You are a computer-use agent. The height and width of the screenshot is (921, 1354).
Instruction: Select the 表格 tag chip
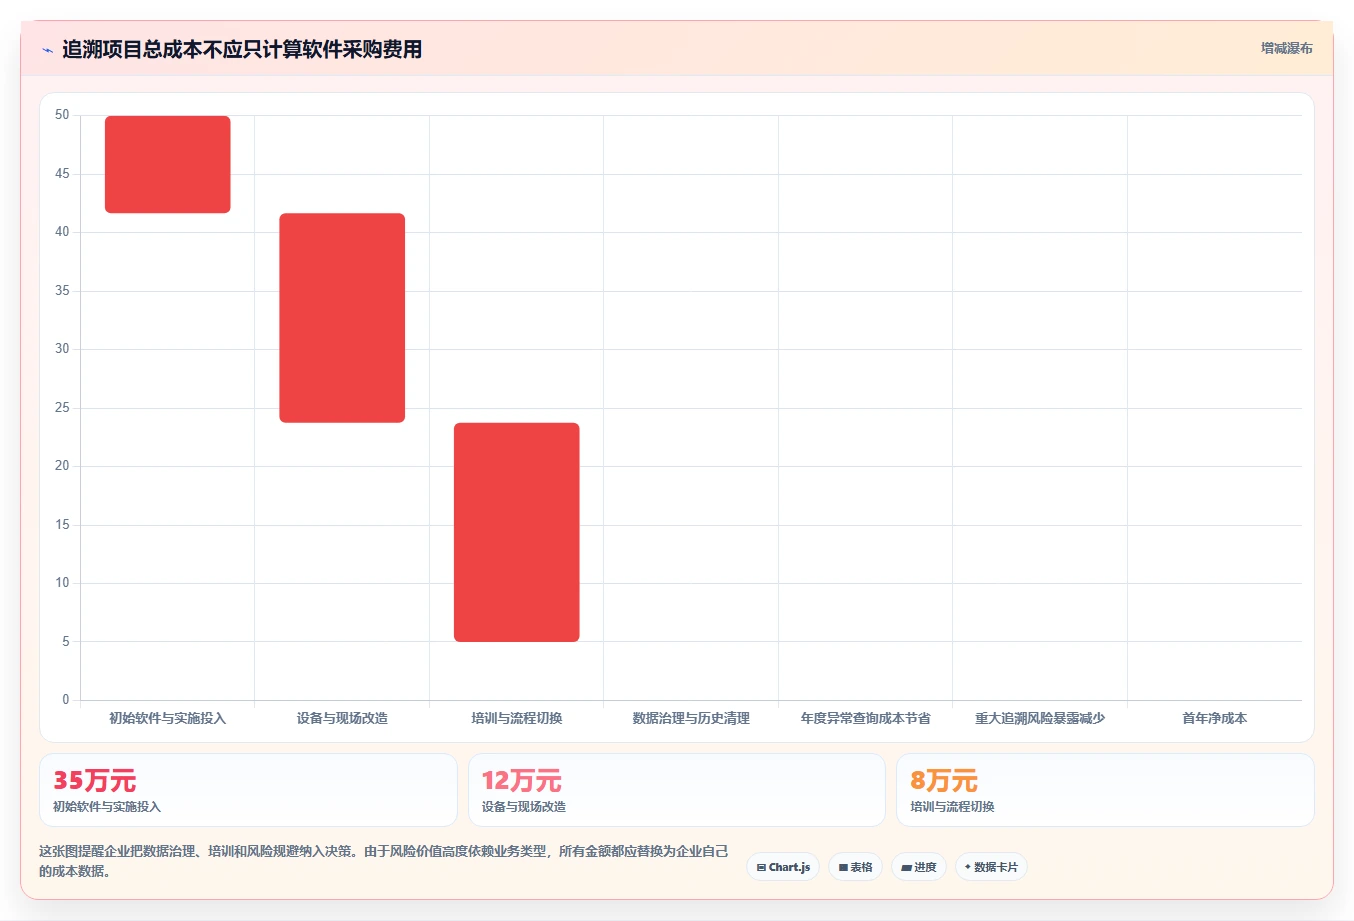pyautogui.click(x=855, y=867)
